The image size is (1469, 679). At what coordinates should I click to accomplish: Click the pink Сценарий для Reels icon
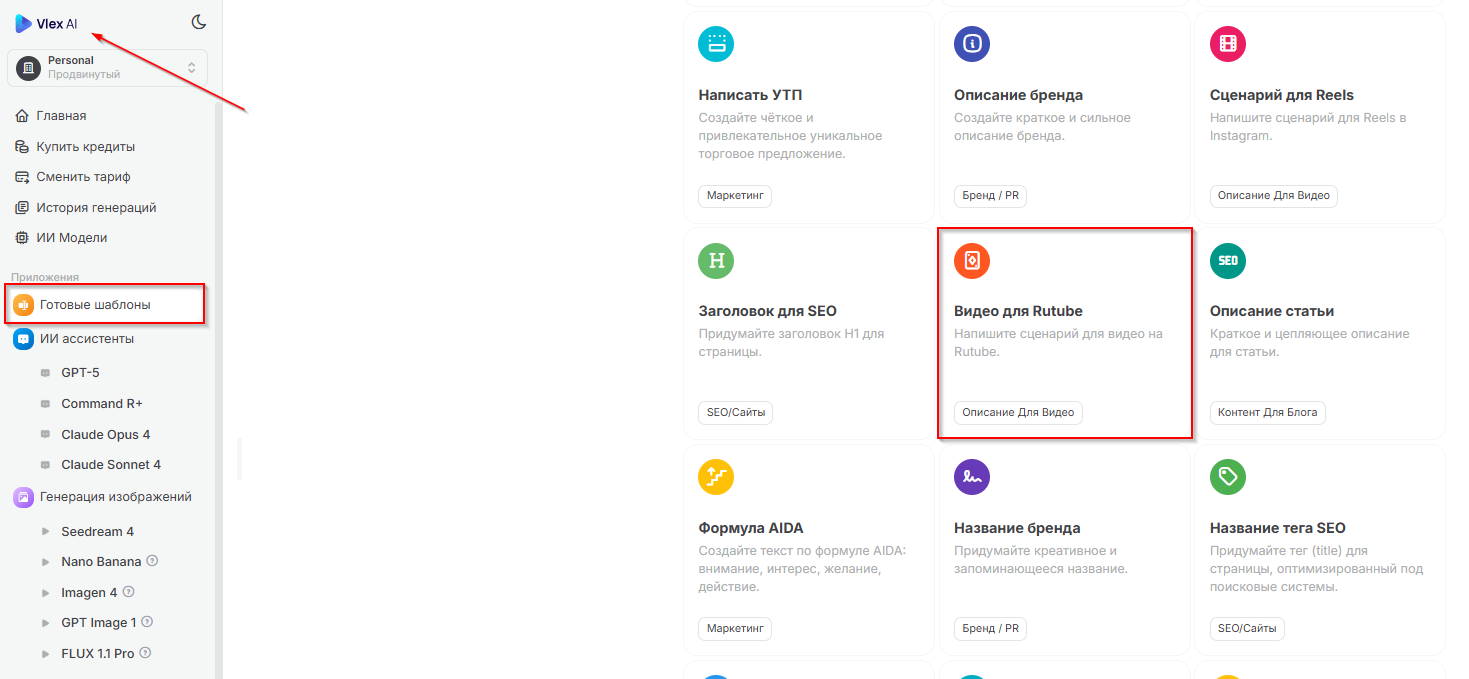coord(1228,44)
